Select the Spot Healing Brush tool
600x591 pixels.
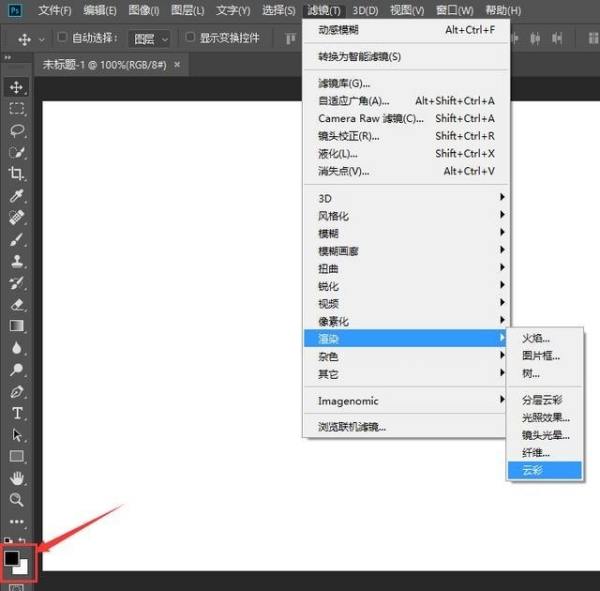coord(16,217)
